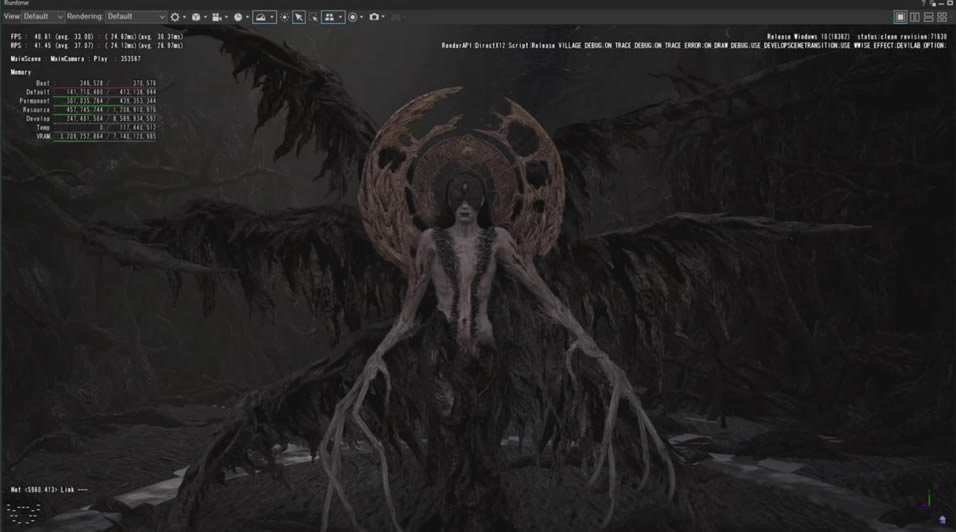This screenshot has width=956, height=532.
Task: Click the screenshot camera icon
Action: 375,17
